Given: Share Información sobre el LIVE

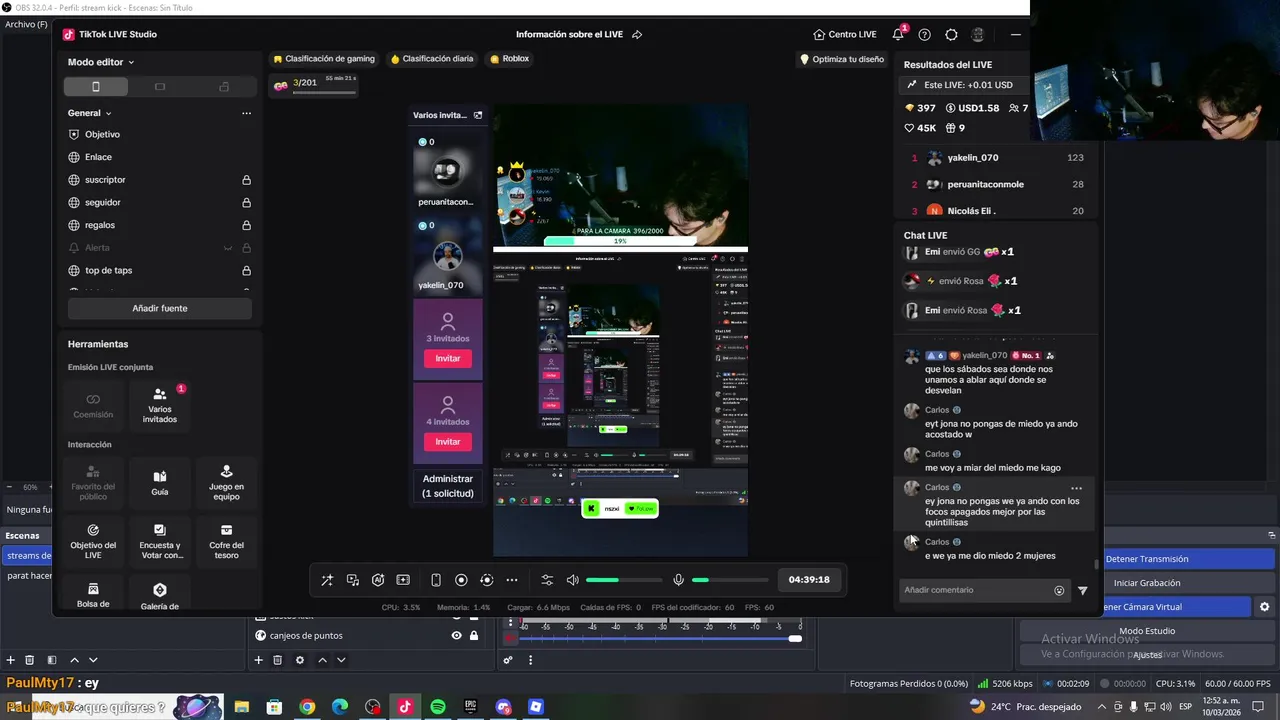Looking at the screenshot, I should pyautogui.click(x=637, y=34).
